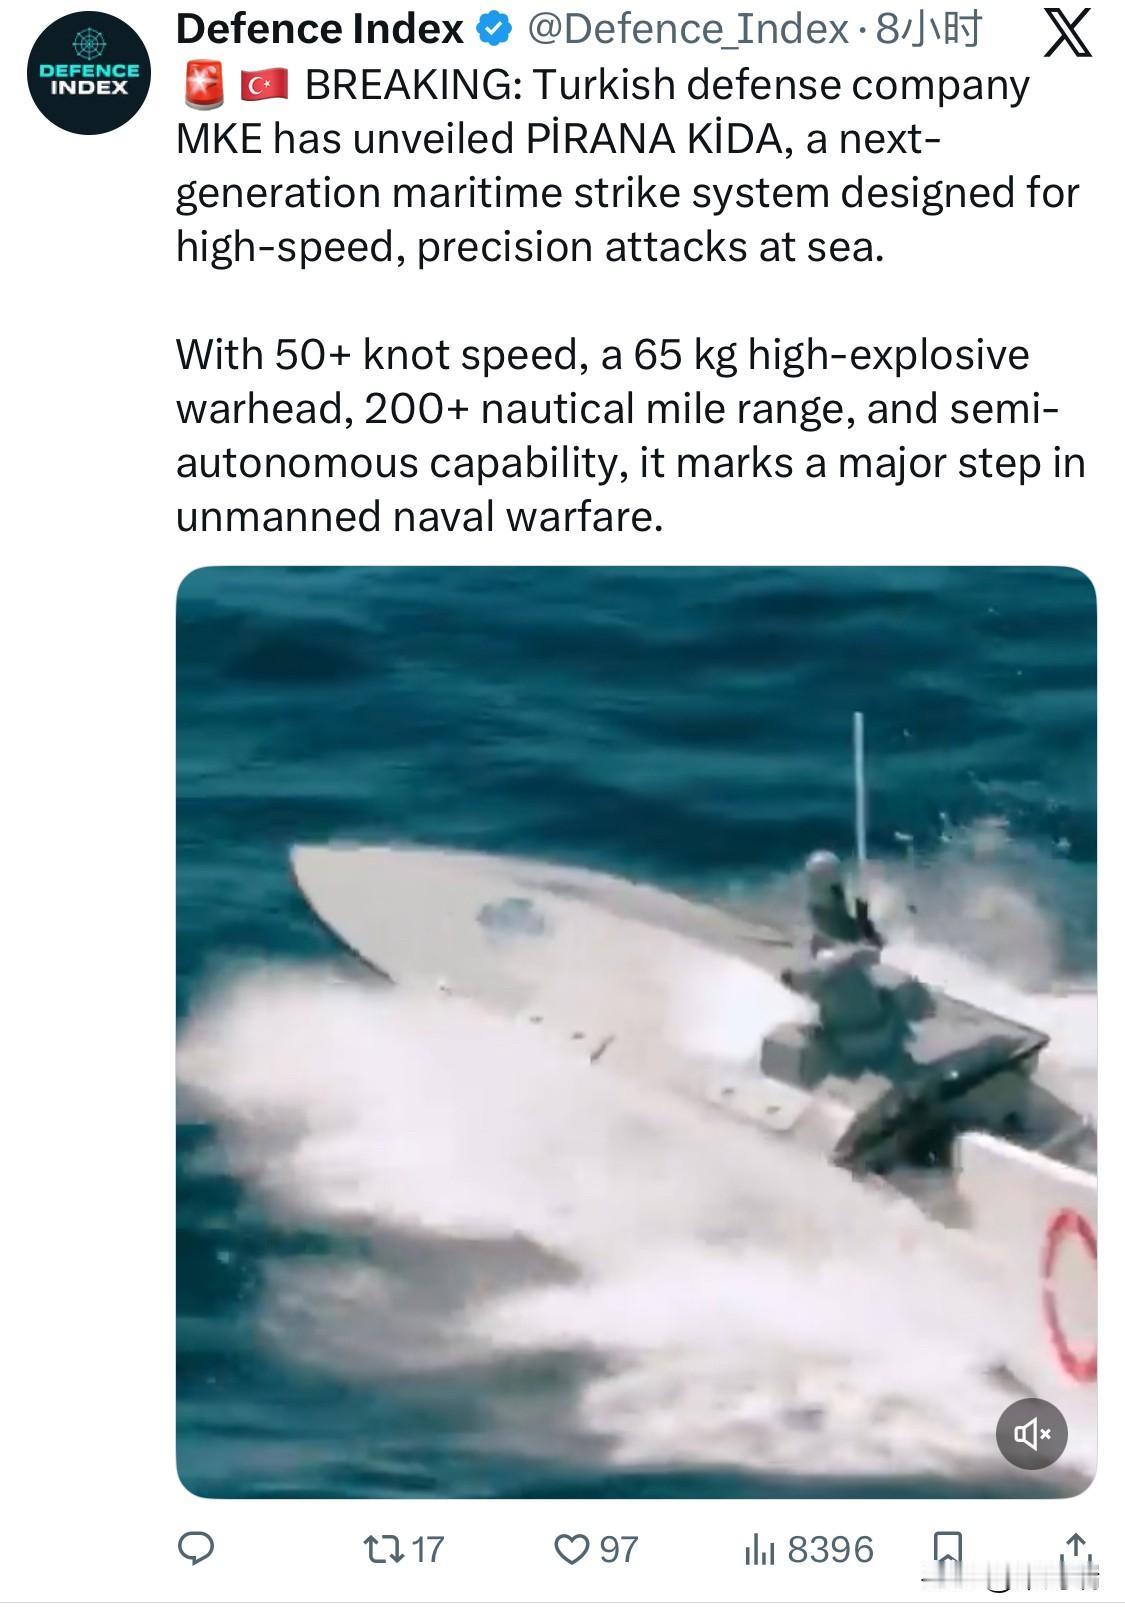Bookmark this Defence Index post
The height and width of the screenshot is (1616, 1125).
[946, 1548]
